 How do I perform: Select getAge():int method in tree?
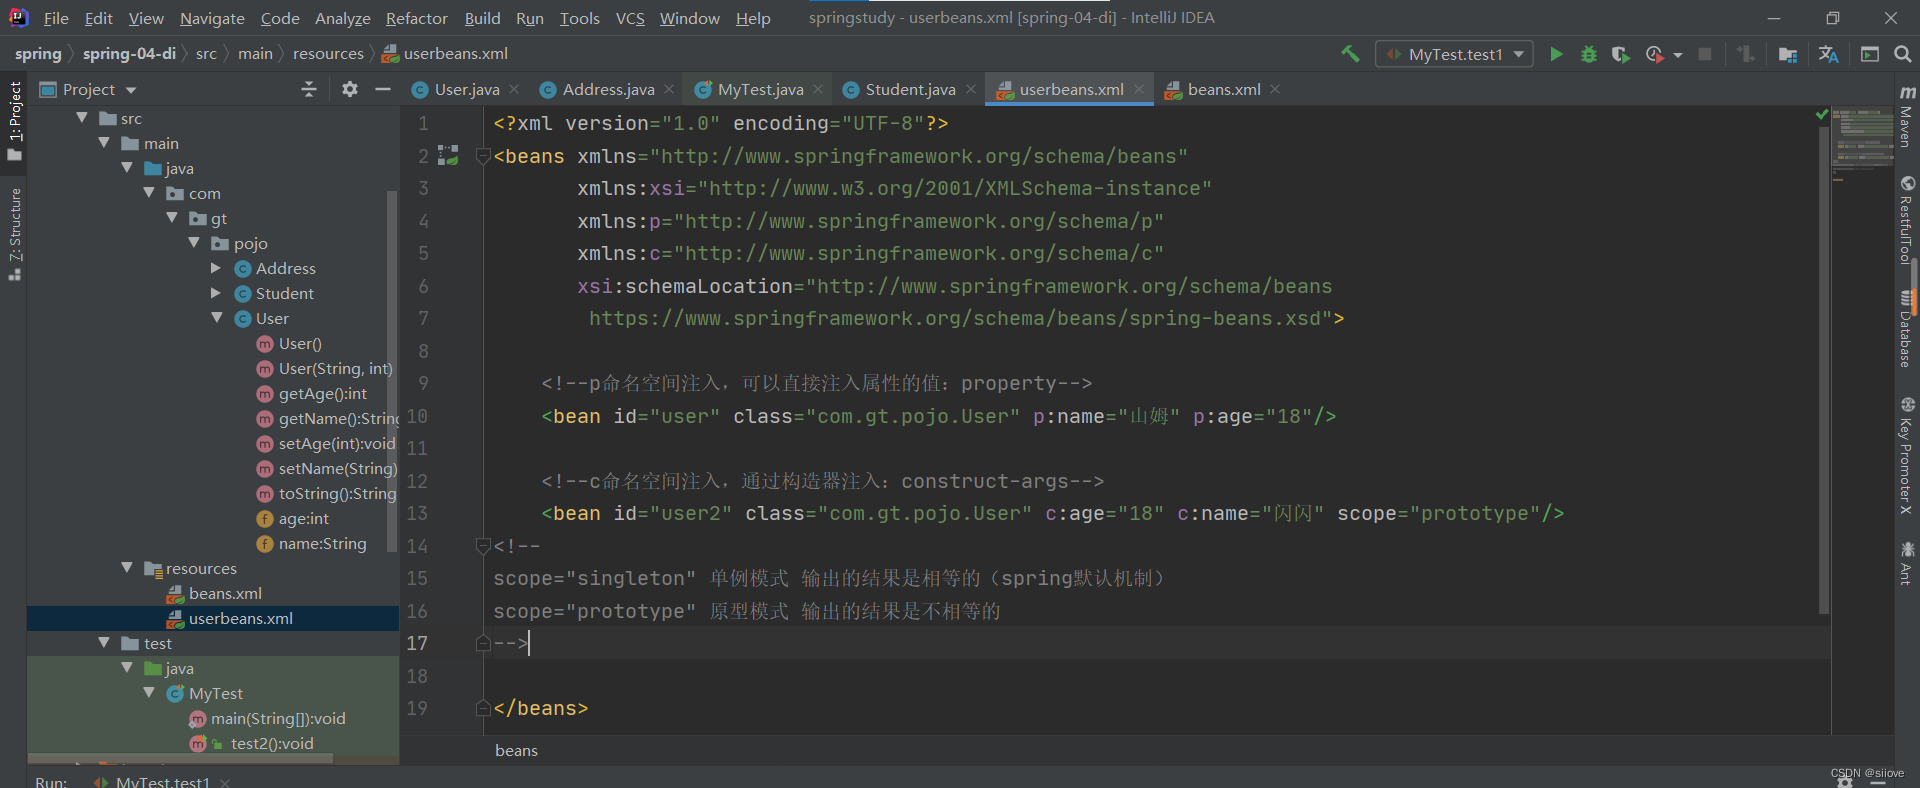(x=322, y=394)
